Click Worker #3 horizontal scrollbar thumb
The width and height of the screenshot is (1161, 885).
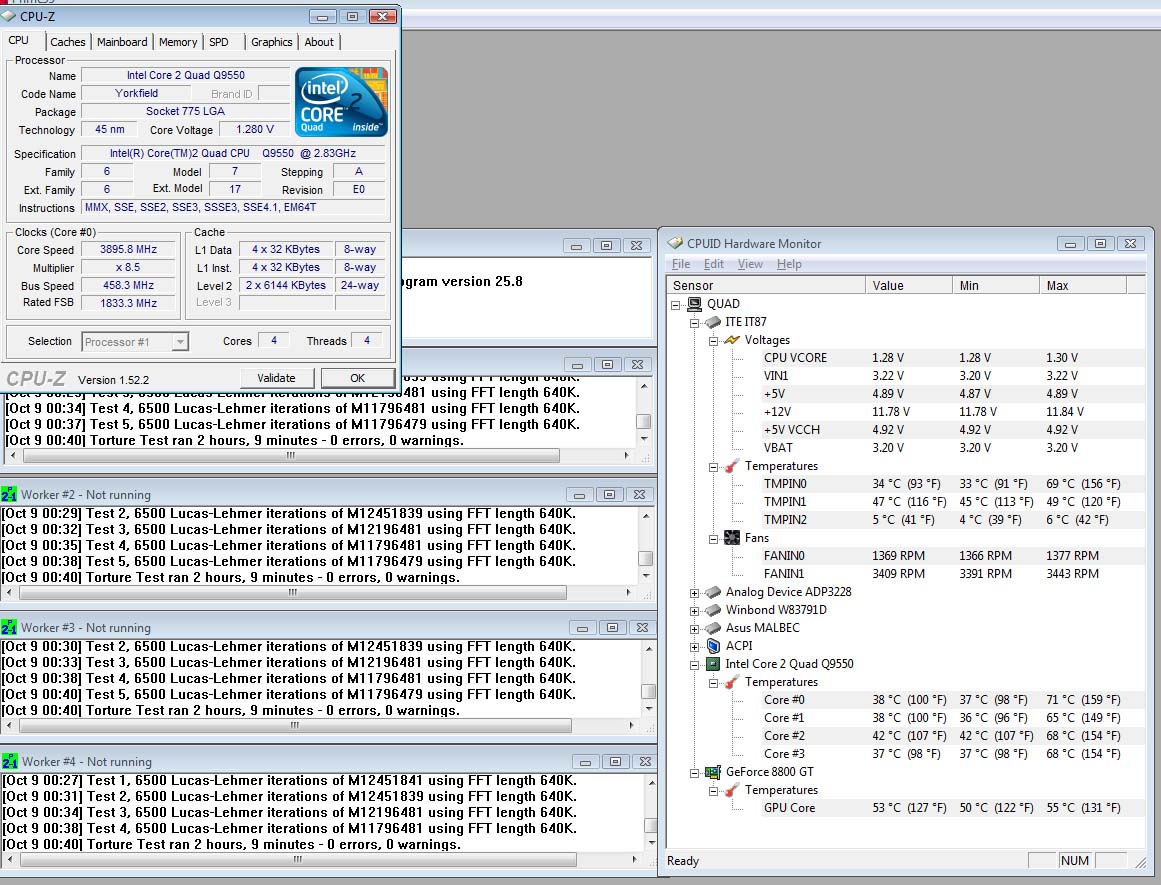(295, 726)
